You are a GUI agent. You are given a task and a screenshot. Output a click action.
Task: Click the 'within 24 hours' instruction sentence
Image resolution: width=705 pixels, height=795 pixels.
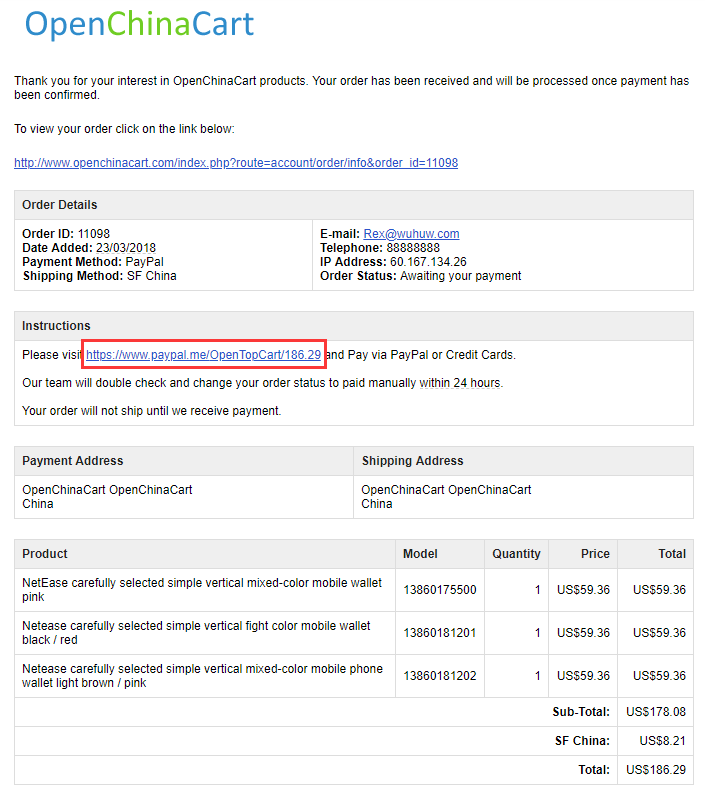pyautogui.click(x=263, y=383)
